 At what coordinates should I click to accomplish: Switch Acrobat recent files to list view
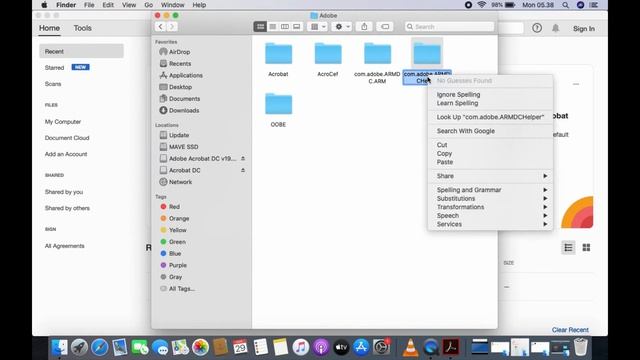(x=568, y=248)
